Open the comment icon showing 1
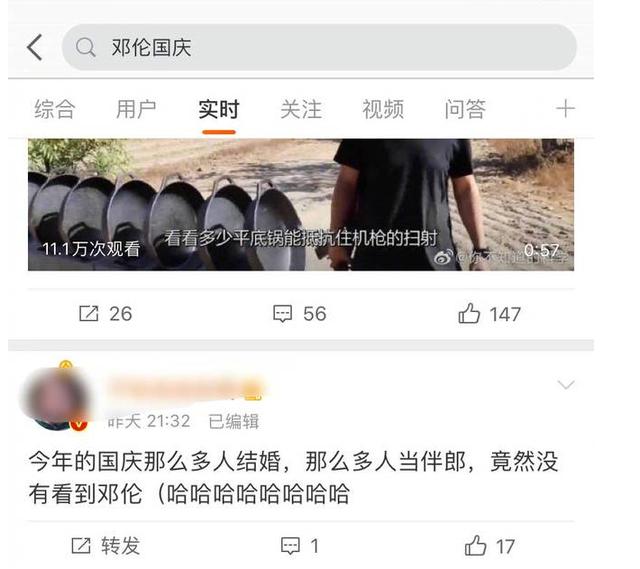640x569 pixels. click(290, 546)
